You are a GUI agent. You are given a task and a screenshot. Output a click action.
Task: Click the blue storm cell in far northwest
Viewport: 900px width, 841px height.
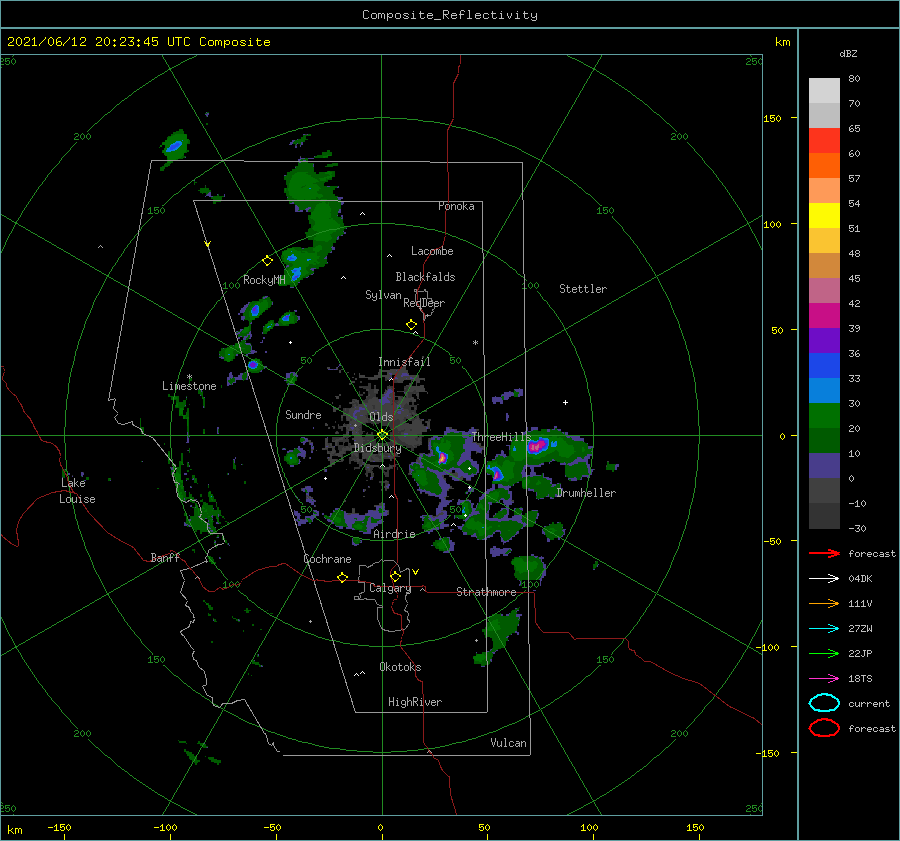(x=174, y=147)
